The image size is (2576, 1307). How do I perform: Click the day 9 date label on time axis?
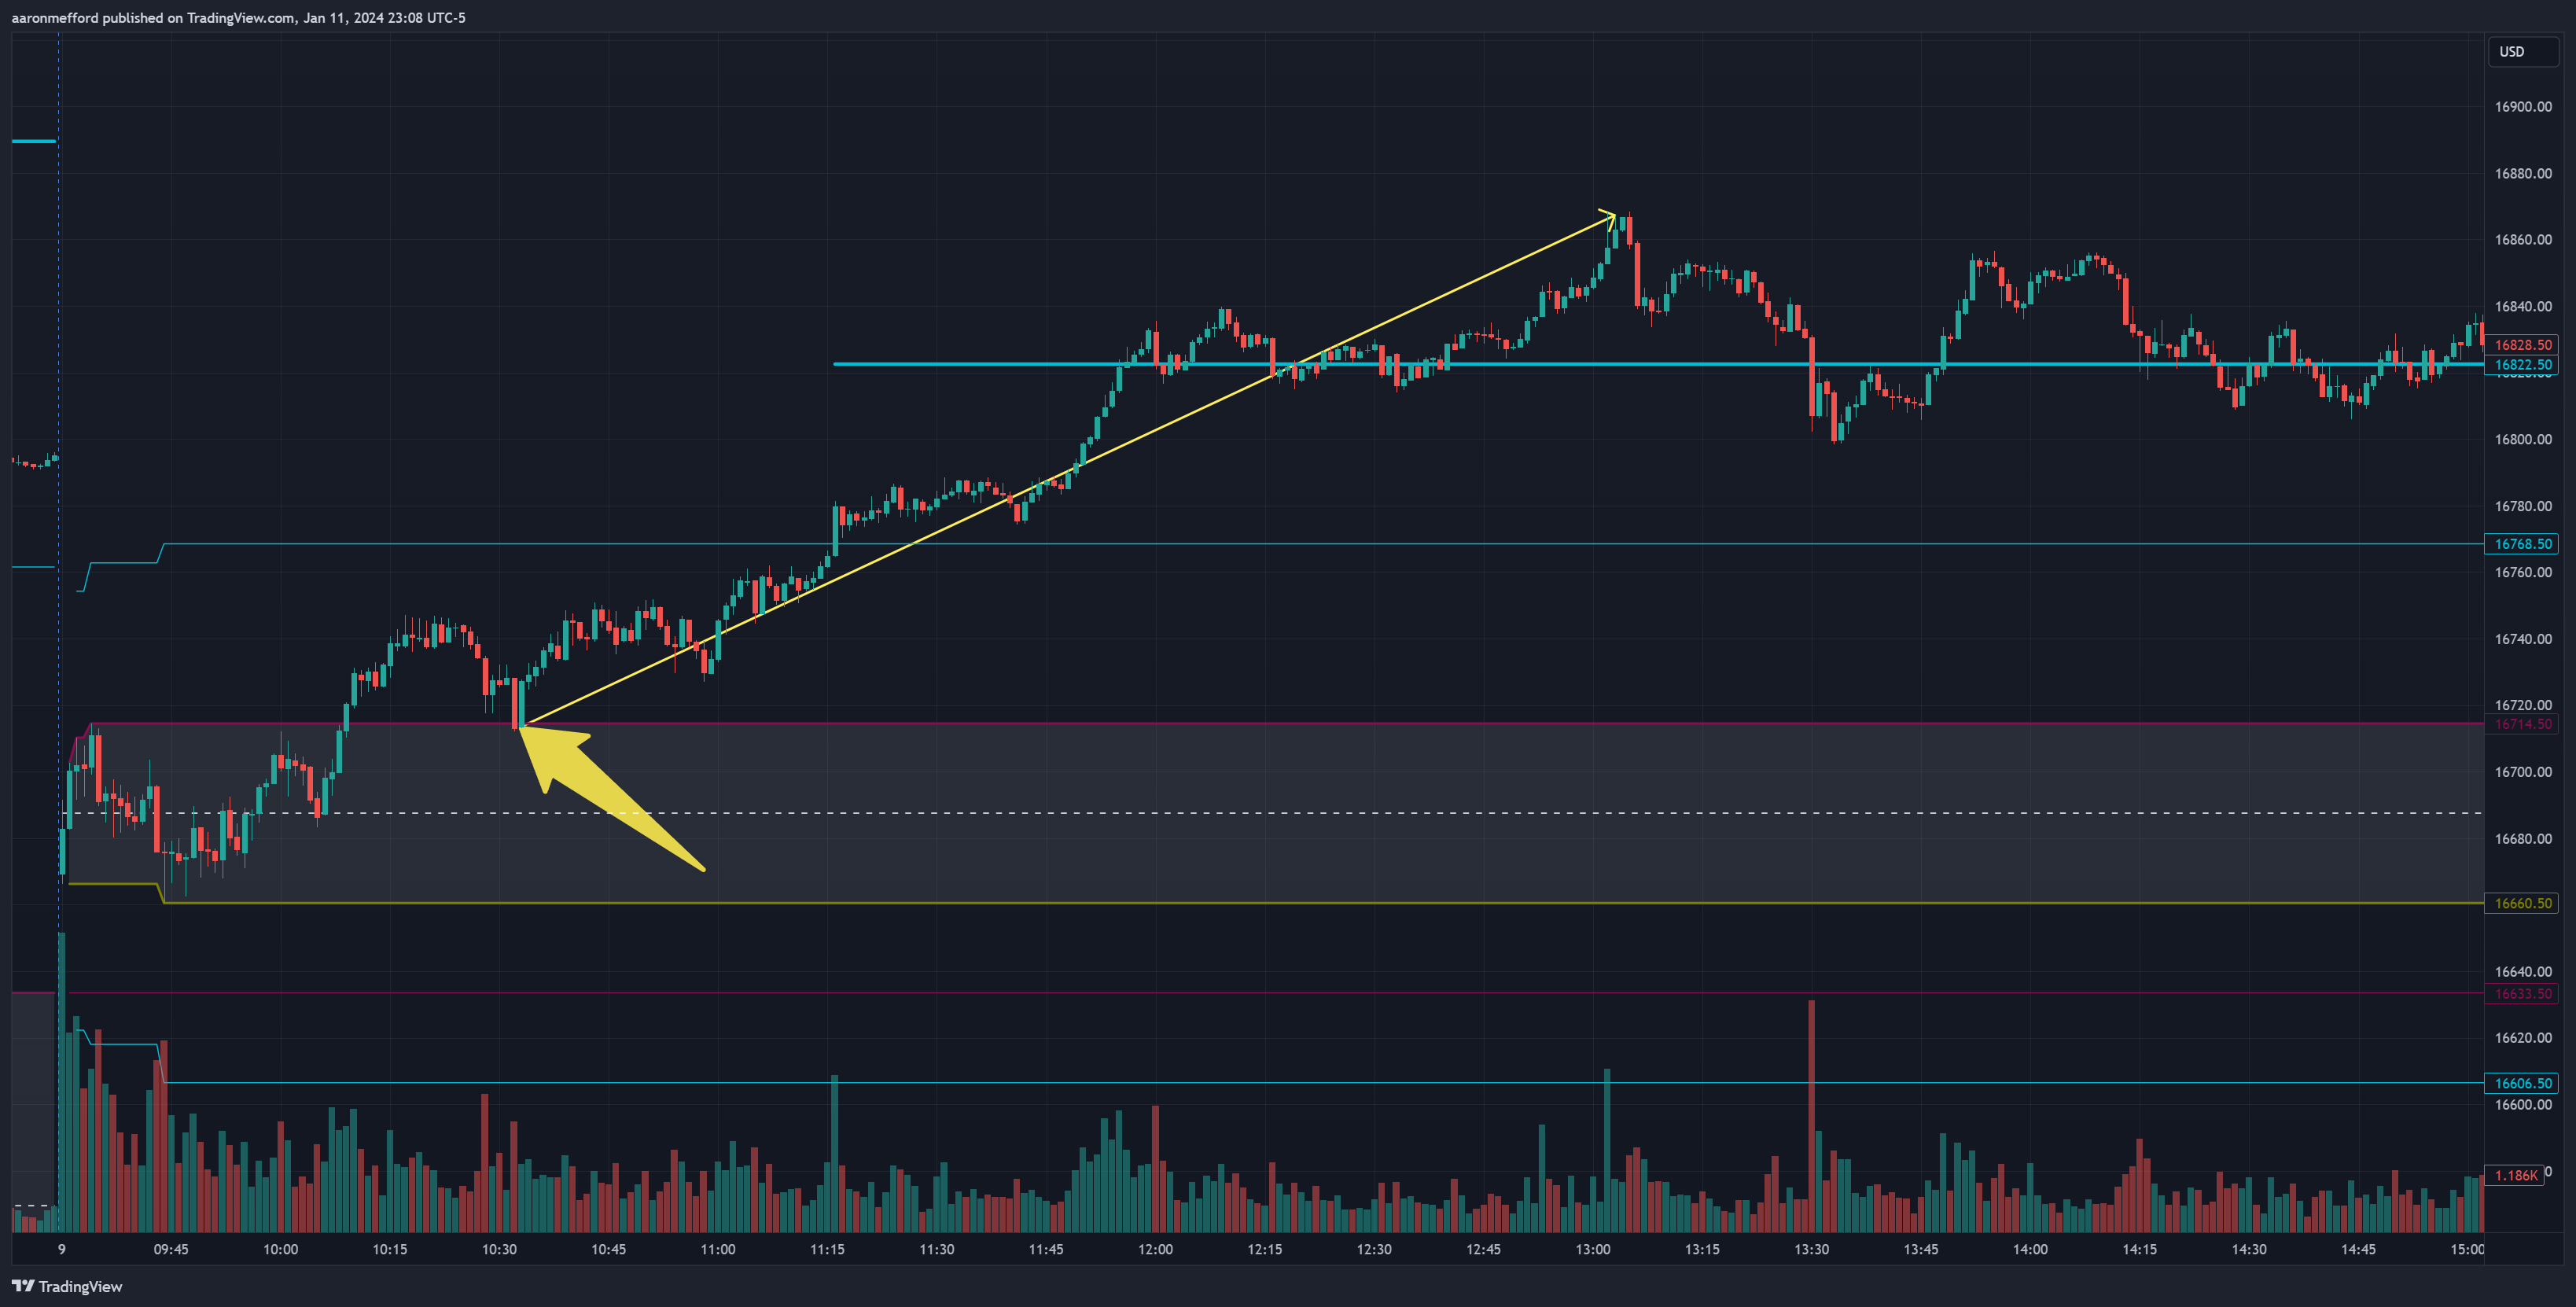pyautogui.click(x=62, y=1249)
